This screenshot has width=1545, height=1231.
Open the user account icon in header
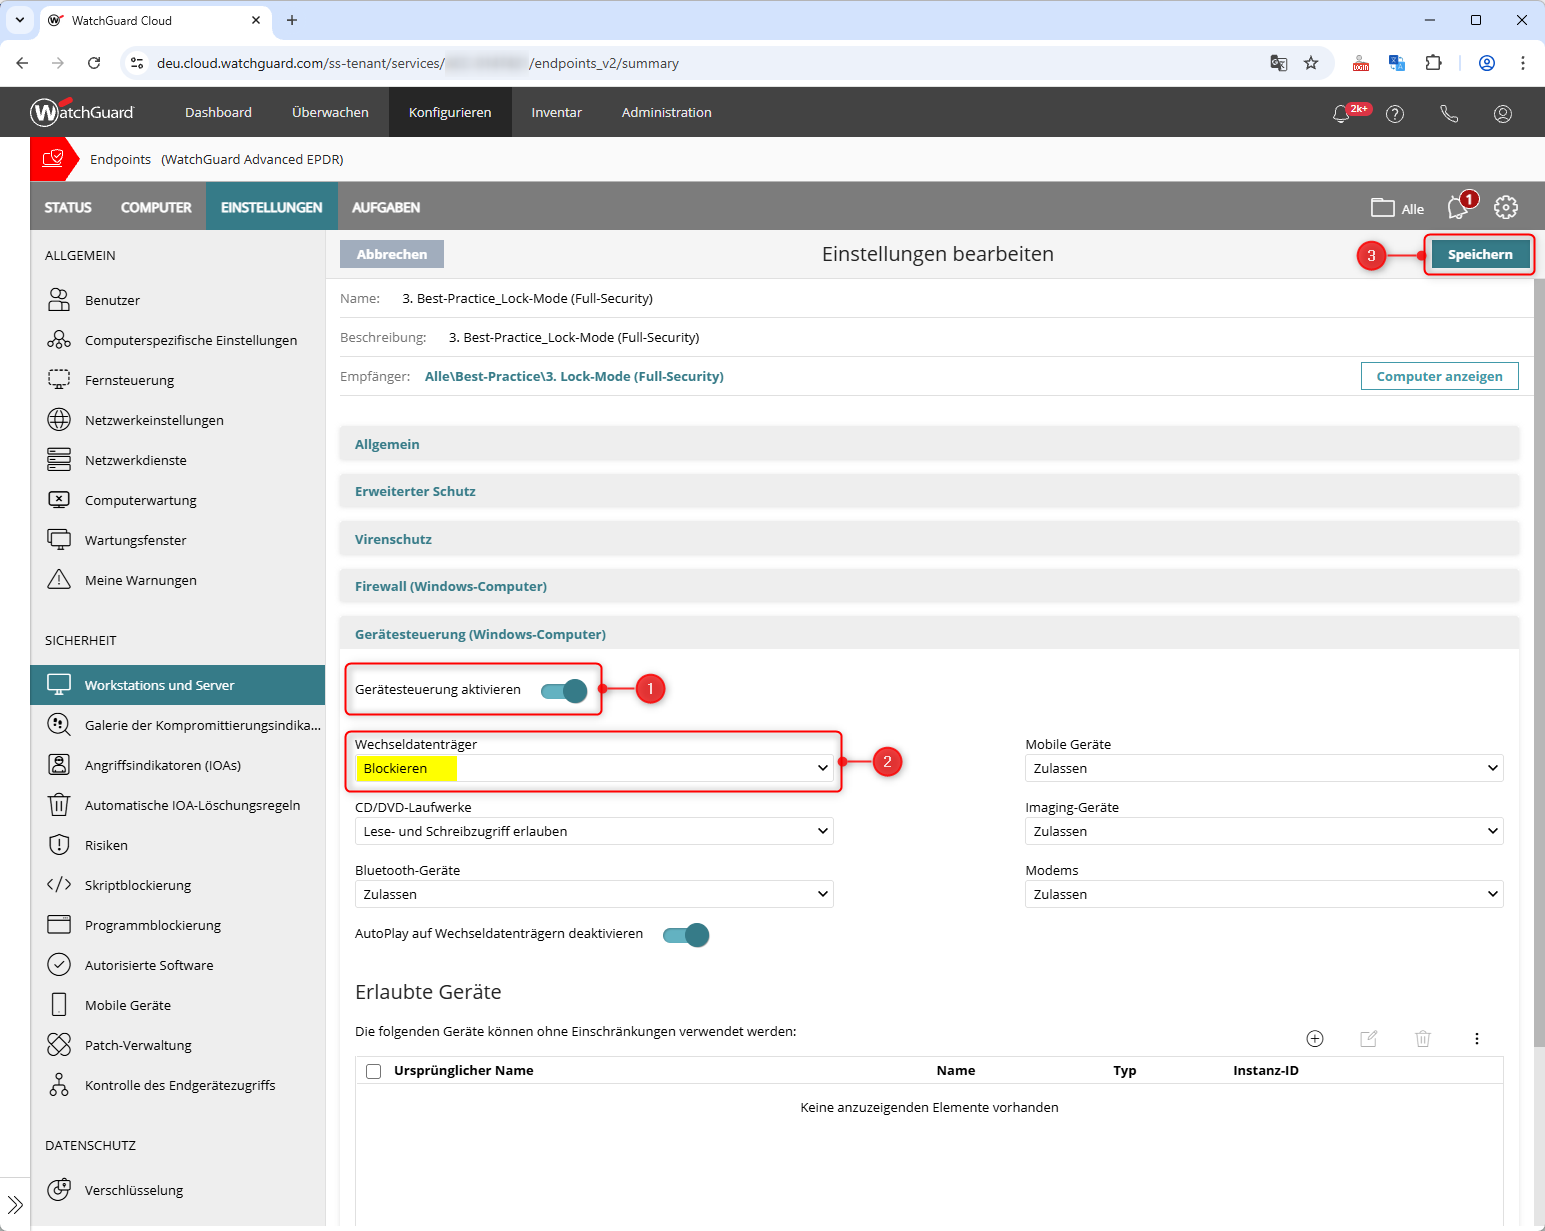(1502, 114)
